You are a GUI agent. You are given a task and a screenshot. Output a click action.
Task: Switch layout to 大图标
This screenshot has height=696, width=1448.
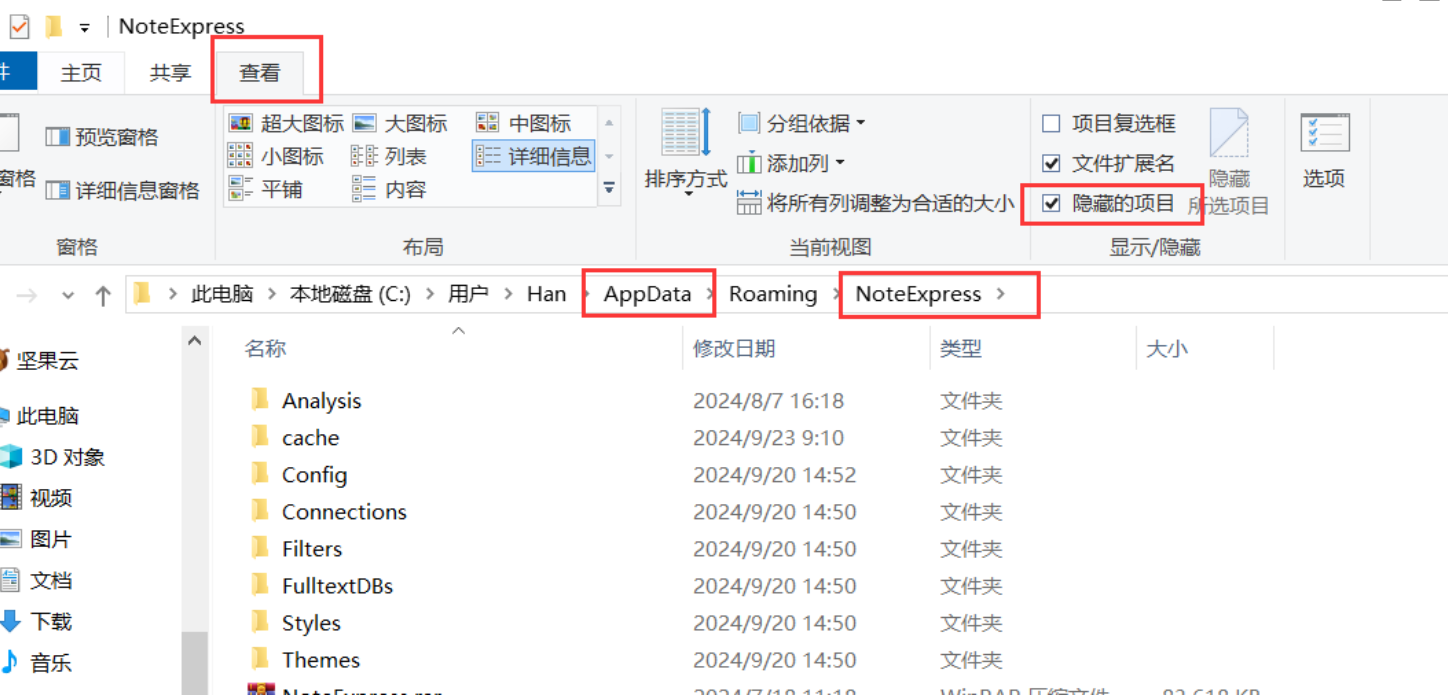tap(400, 123)
